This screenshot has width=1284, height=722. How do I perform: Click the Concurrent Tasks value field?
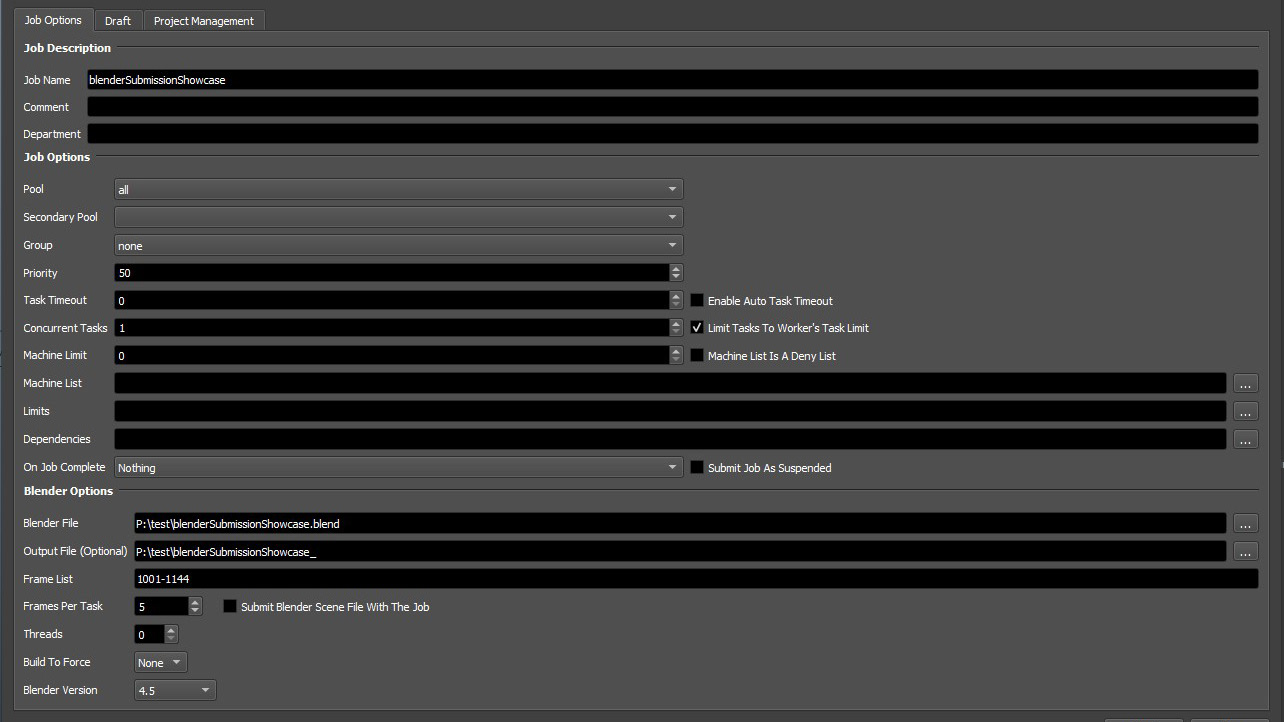[x=392, y=328]
